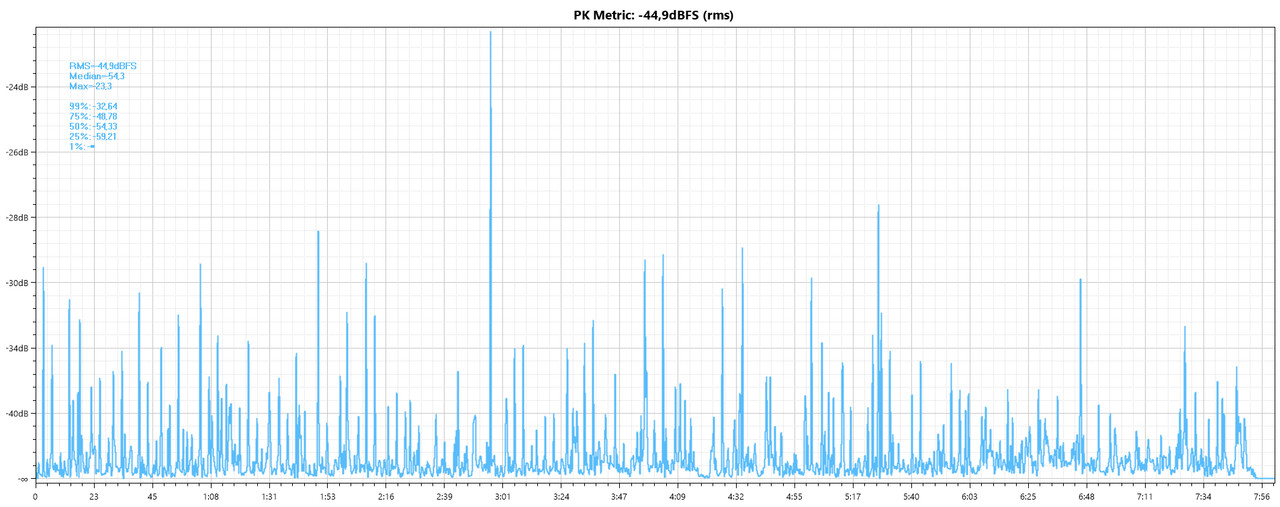
Task: Click the "-26dB" y-axis label
Action: [17, 152]
